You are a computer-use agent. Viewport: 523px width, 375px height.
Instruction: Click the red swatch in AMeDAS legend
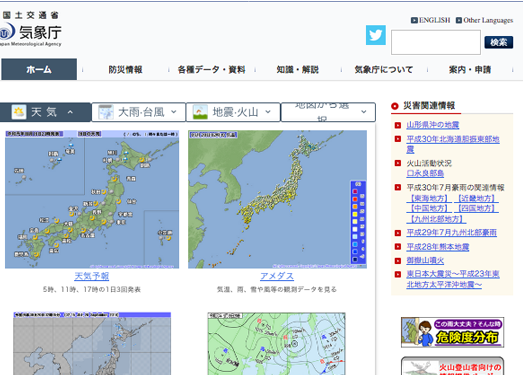pos(355,199)
